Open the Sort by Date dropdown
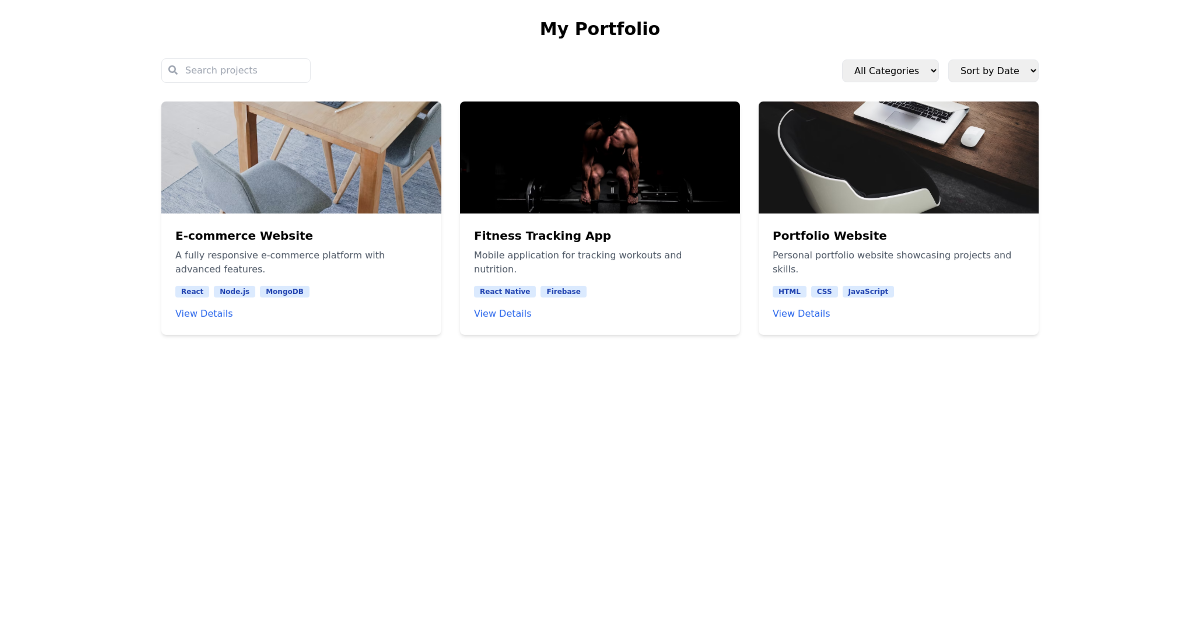This screenshot has height=630, width=1200. [993, 70]
